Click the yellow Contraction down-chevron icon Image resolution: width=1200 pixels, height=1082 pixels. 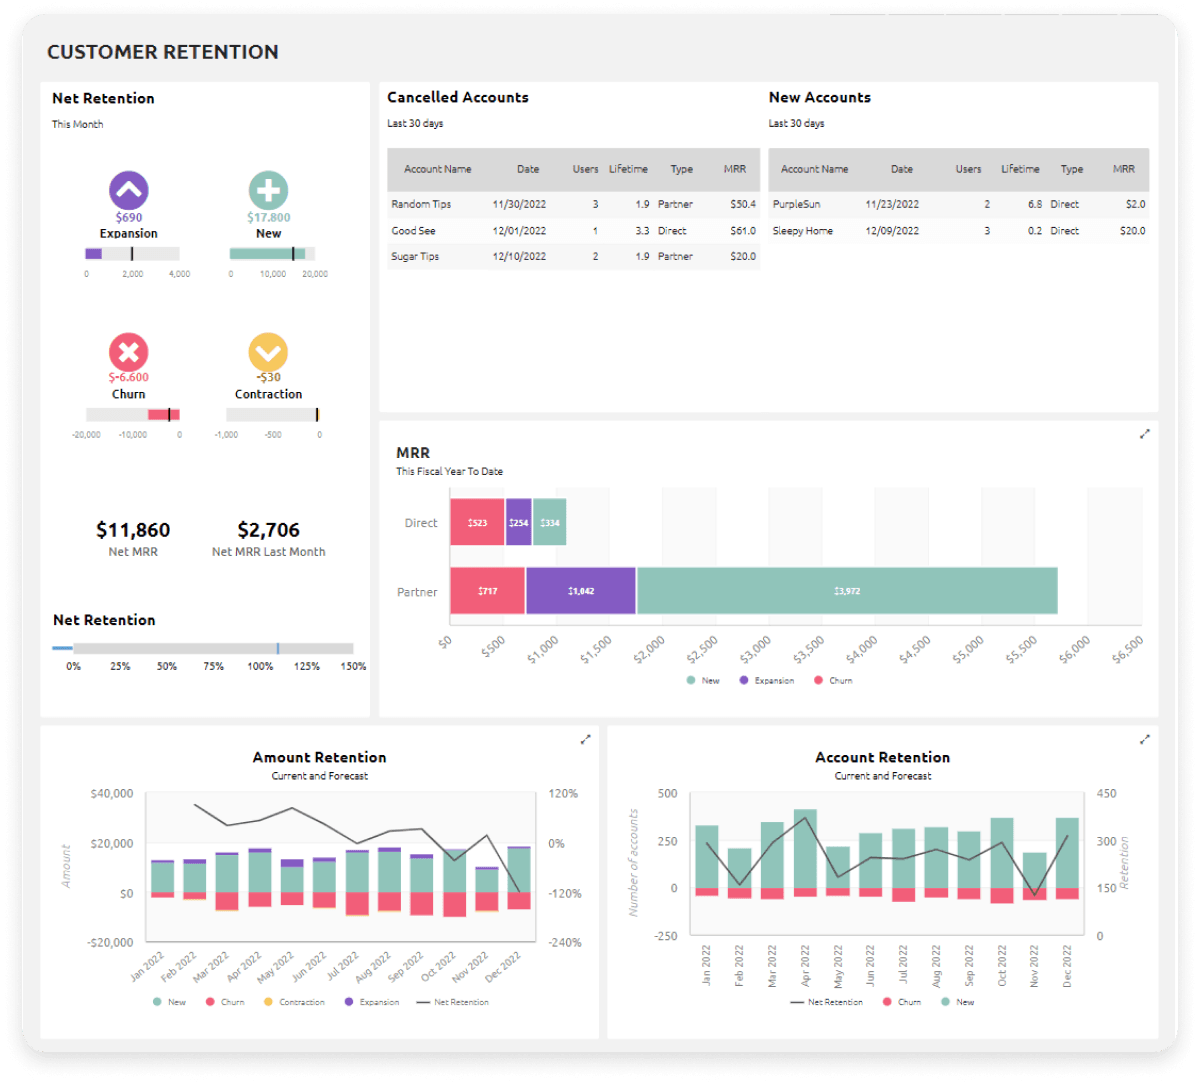click(x=268, y=351)
